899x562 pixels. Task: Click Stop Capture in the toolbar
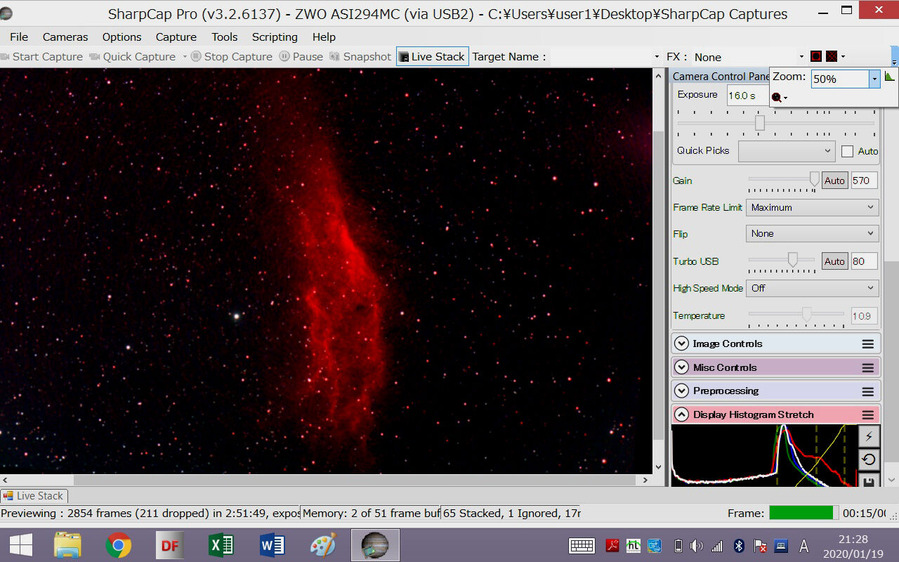coord(232,57)
